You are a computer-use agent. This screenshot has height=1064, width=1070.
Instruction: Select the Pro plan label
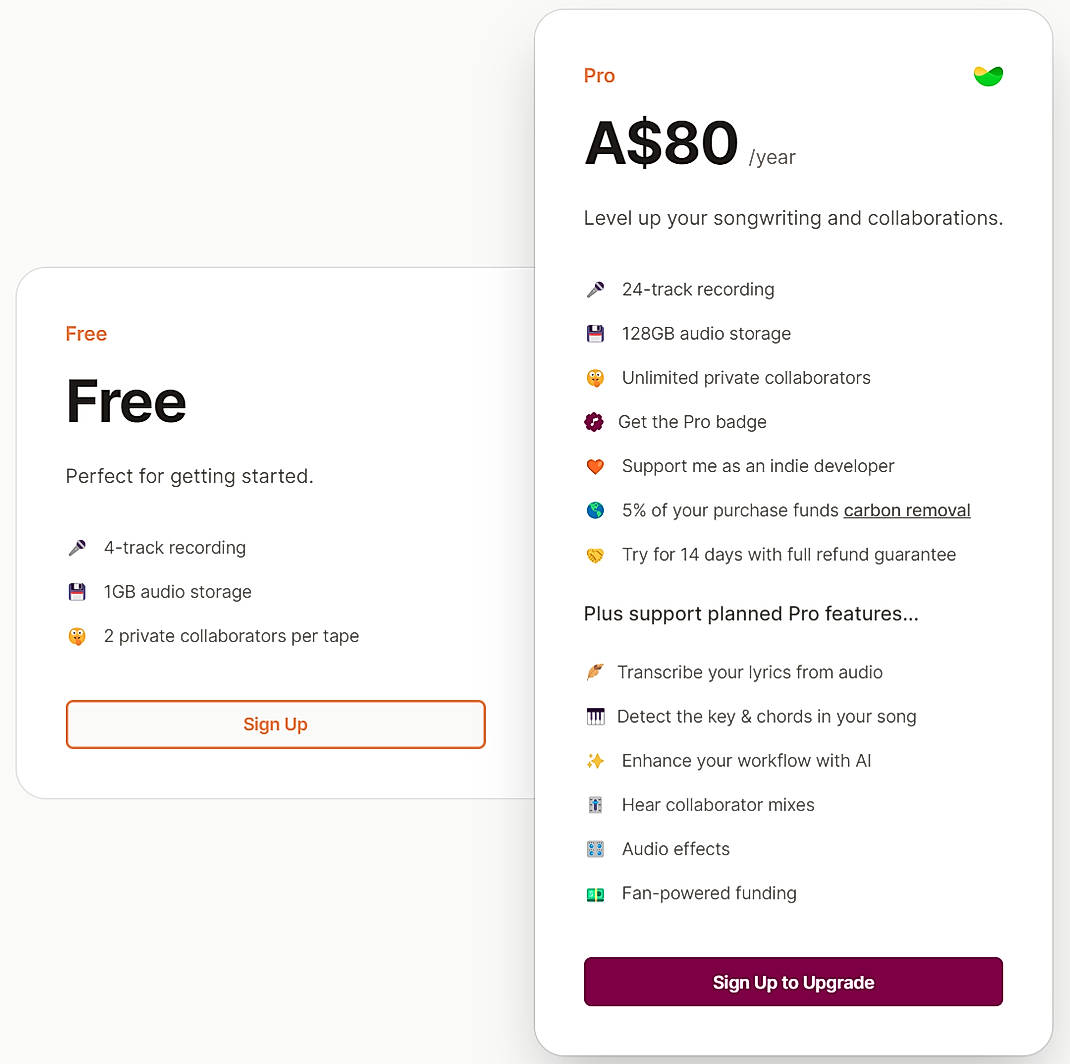pyautogui.click(x=598, y=75)
